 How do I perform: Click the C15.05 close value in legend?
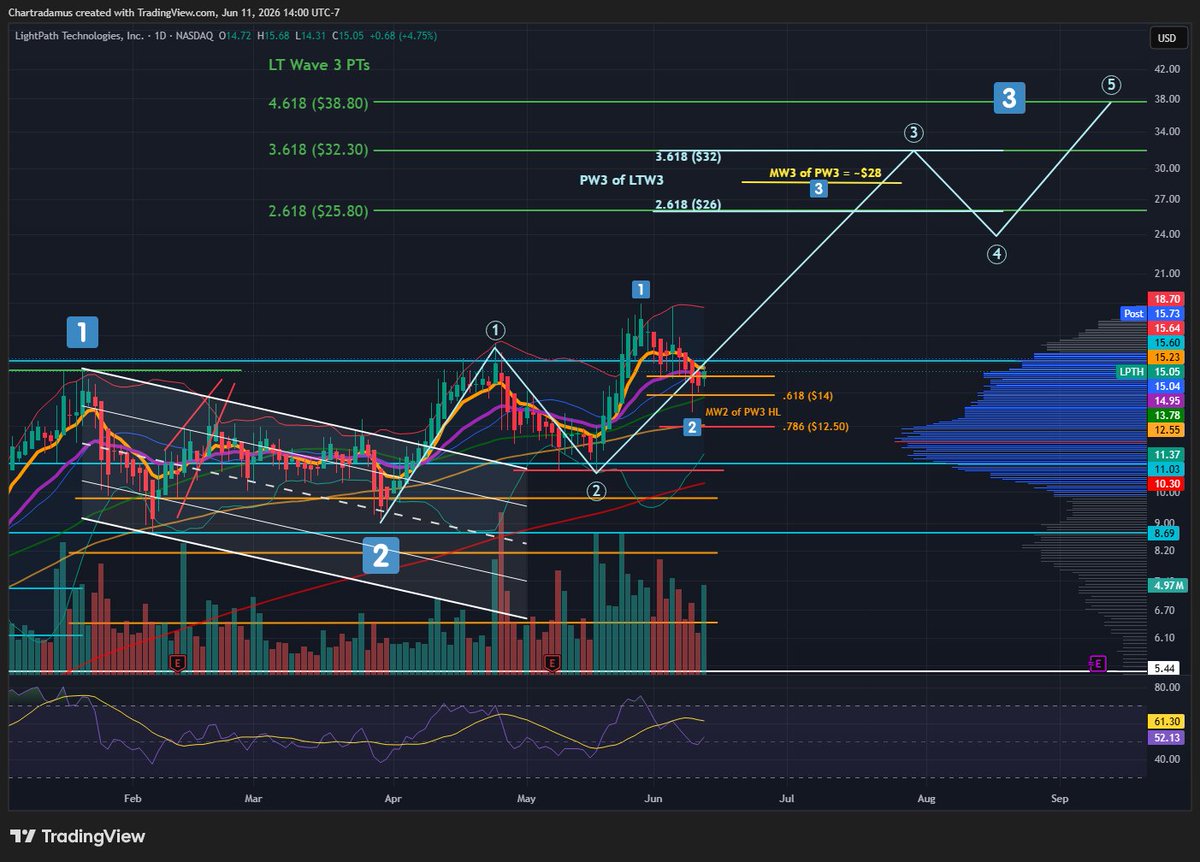(349, 35)
